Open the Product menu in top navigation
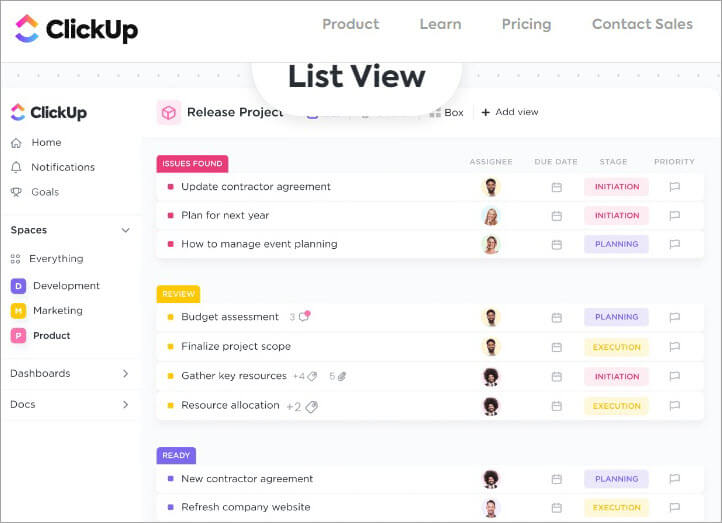722x523 pixels. (351, 24)
